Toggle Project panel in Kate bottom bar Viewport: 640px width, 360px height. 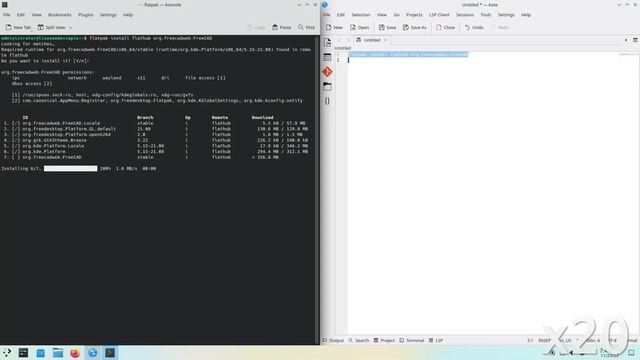tap(384, 340)
